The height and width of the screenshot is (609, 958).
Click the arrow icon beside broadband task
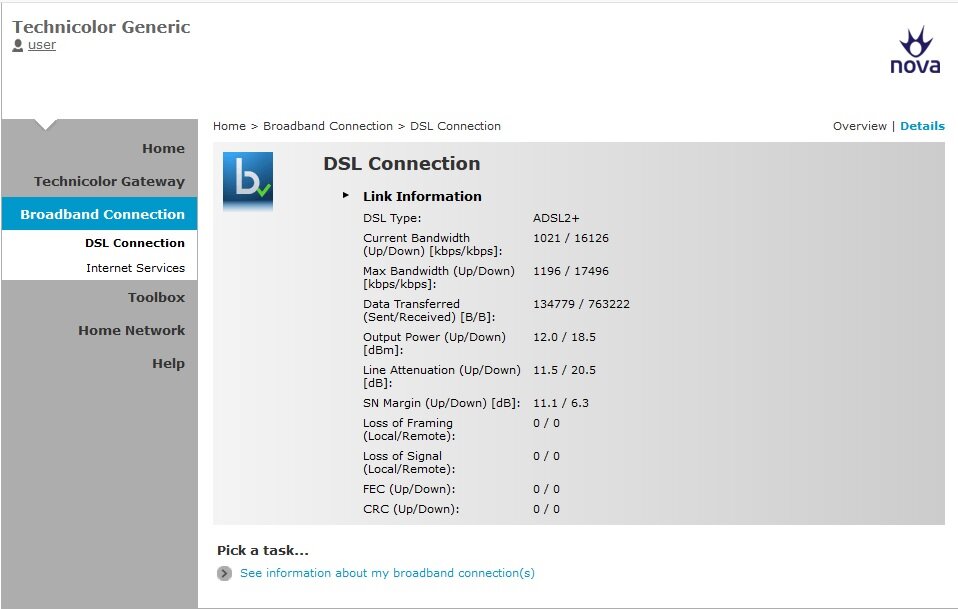tap(224, 573)
